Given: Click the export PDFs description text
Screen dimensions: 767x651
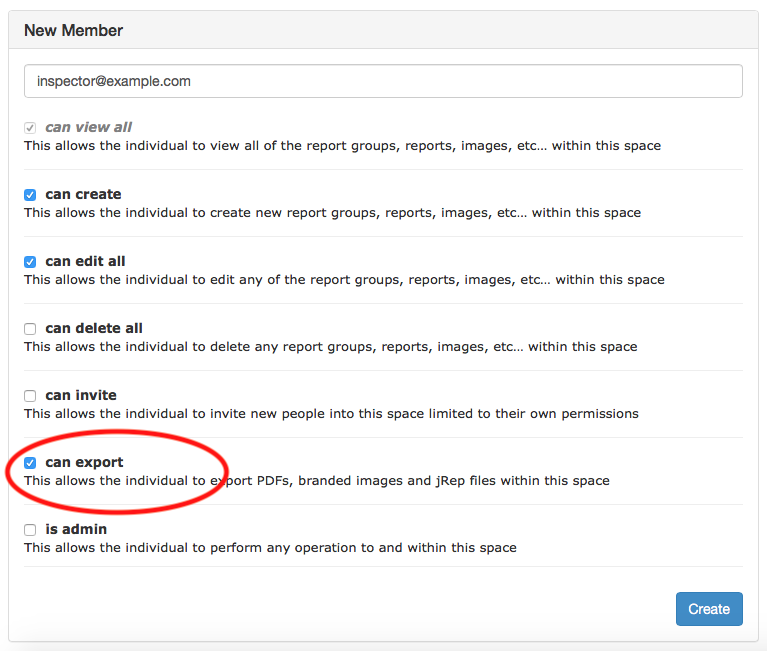Looking at the screenshot, I should 316,481.
